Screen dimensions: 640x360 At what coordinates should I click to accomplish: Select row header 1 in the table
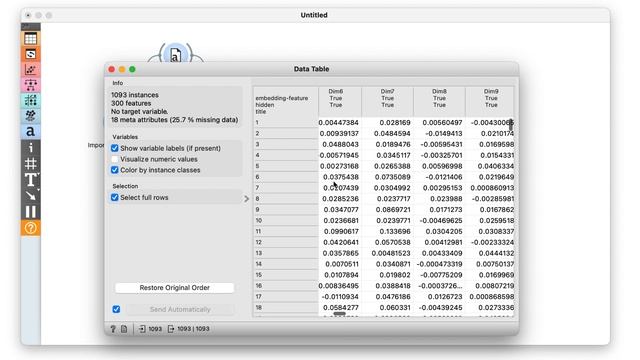[x=285, y=122]
